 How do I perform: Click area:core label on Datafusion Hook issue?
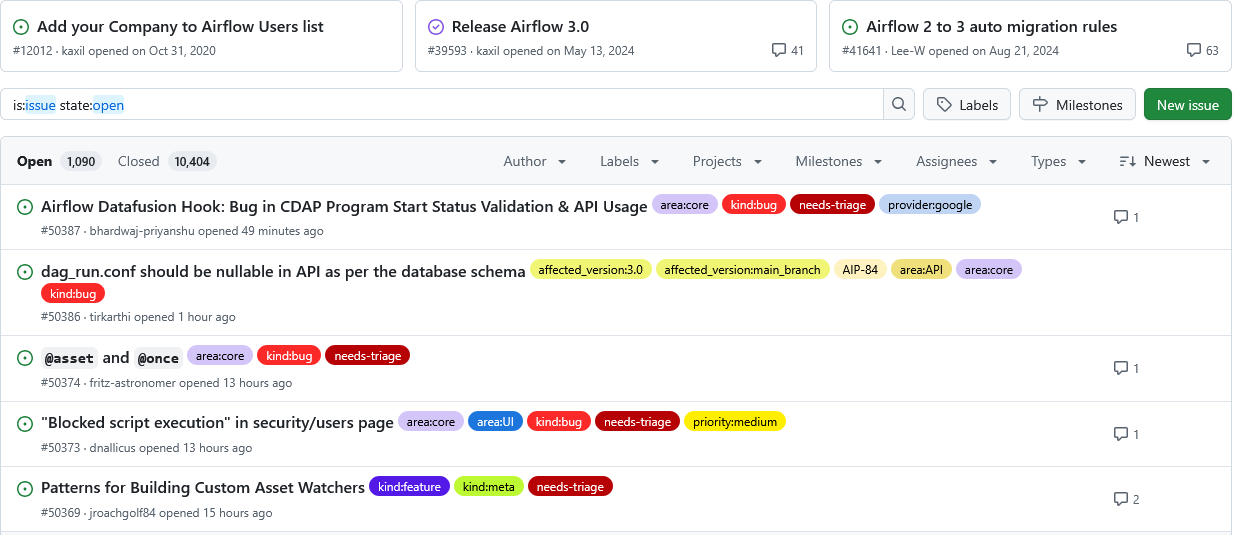685,205
